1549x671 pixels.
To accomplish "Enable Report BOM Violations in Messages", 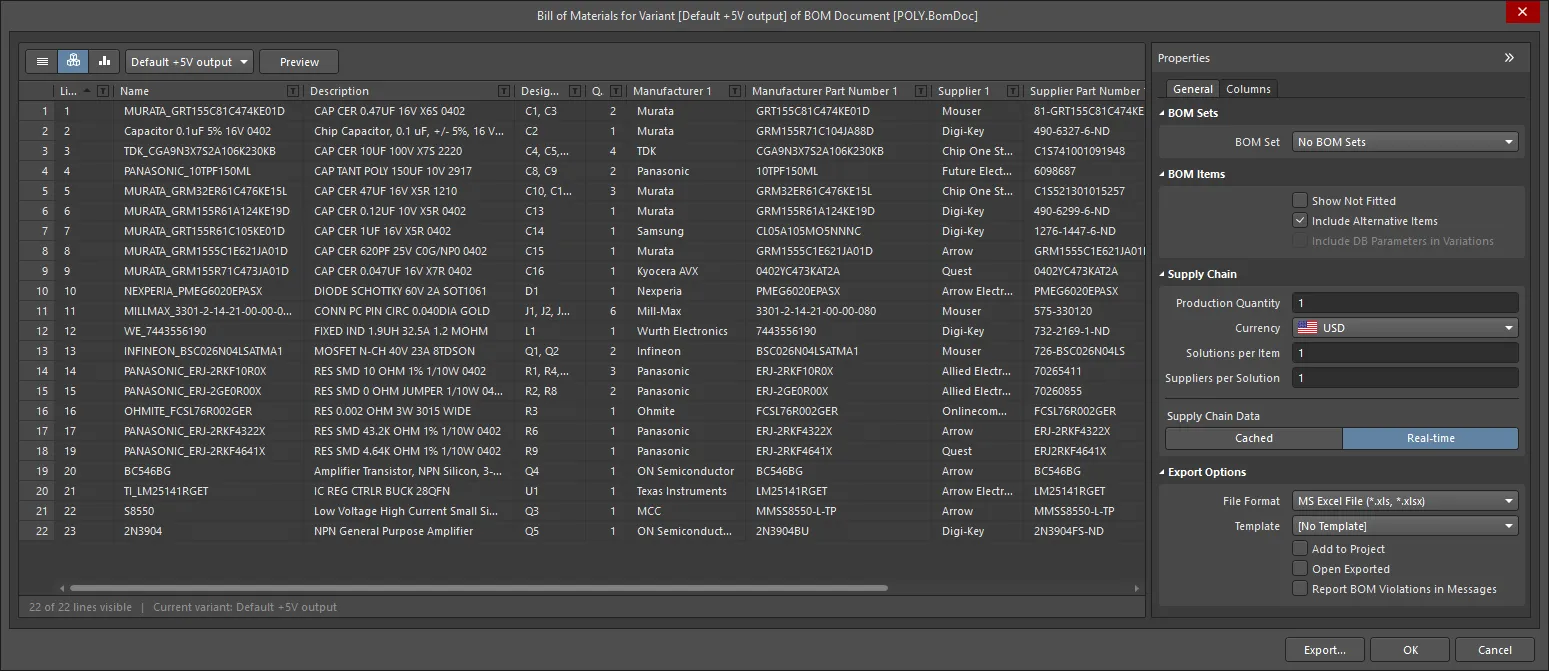I will tap(1300, 588).
